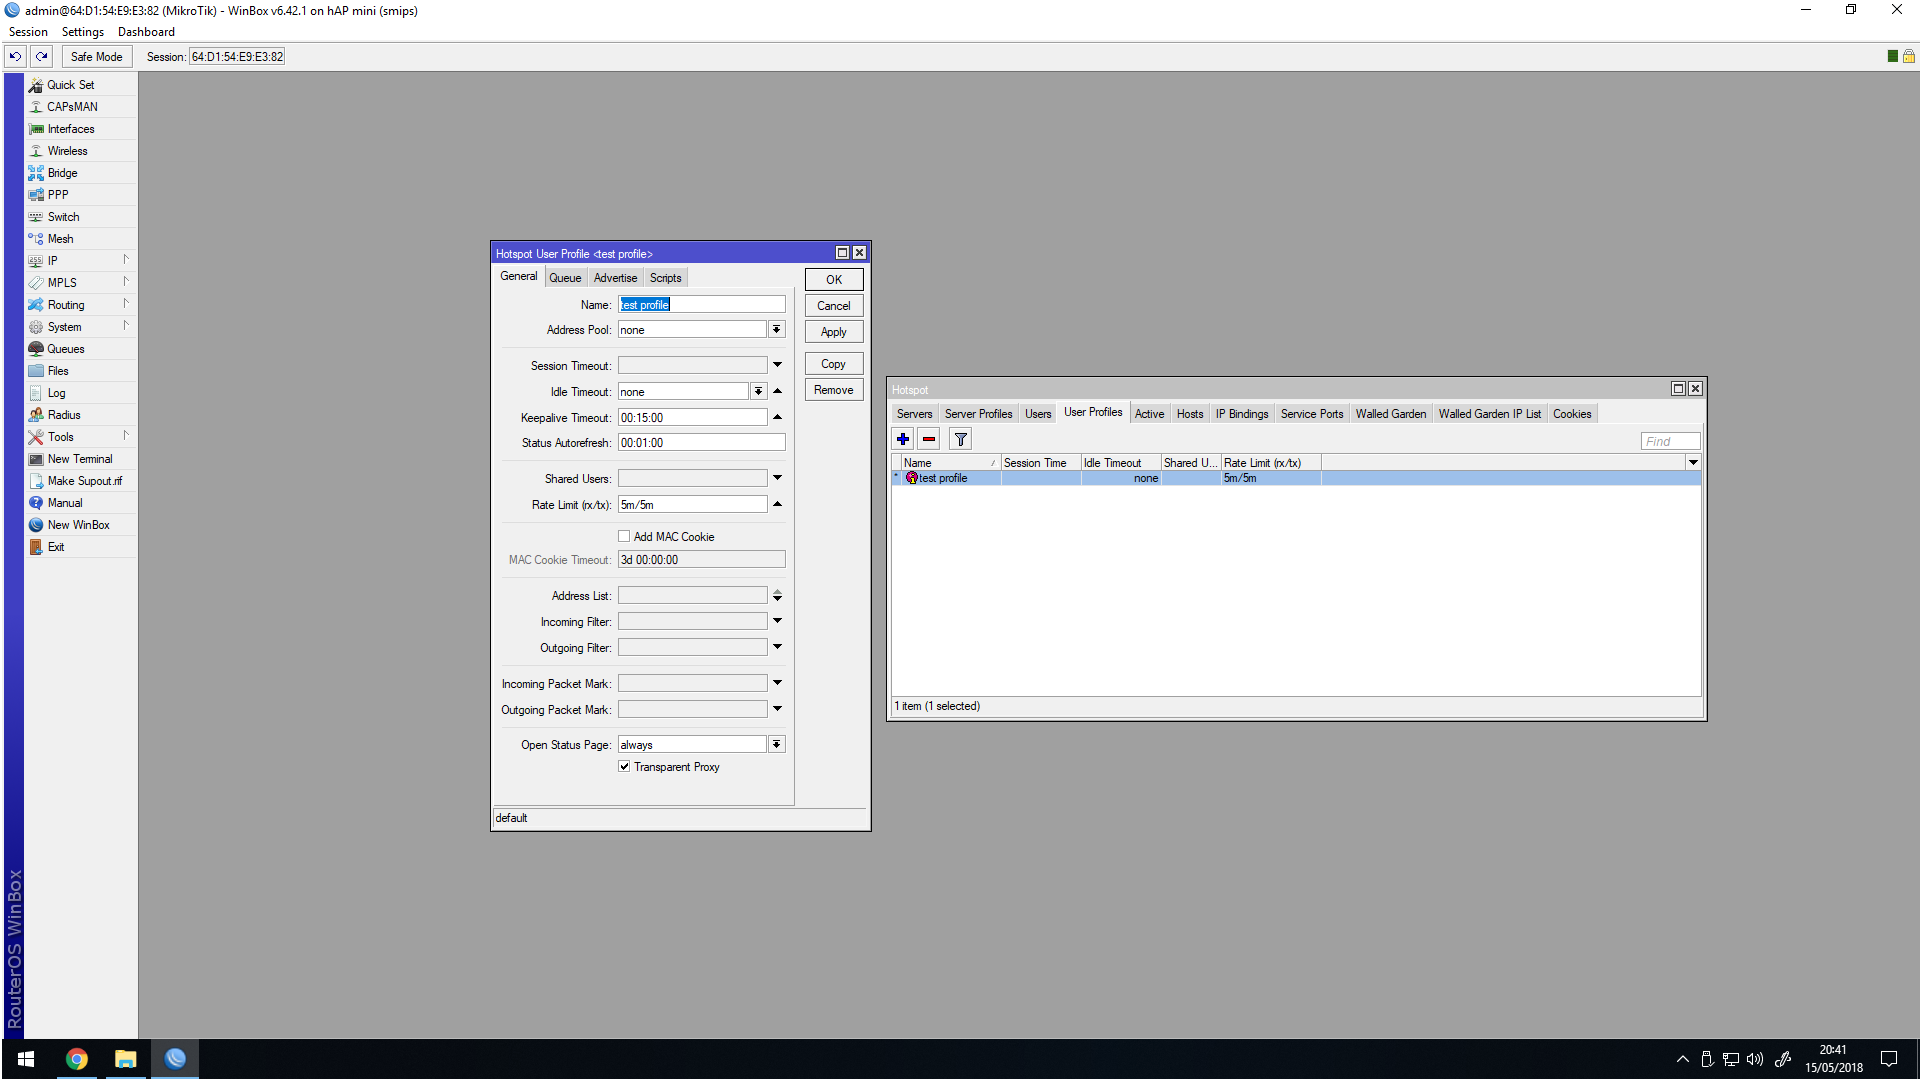The height and width of the screenshot is (1080, 1920).
Task: Expand the Shared Users field arrow
Action: pos(777,478)
